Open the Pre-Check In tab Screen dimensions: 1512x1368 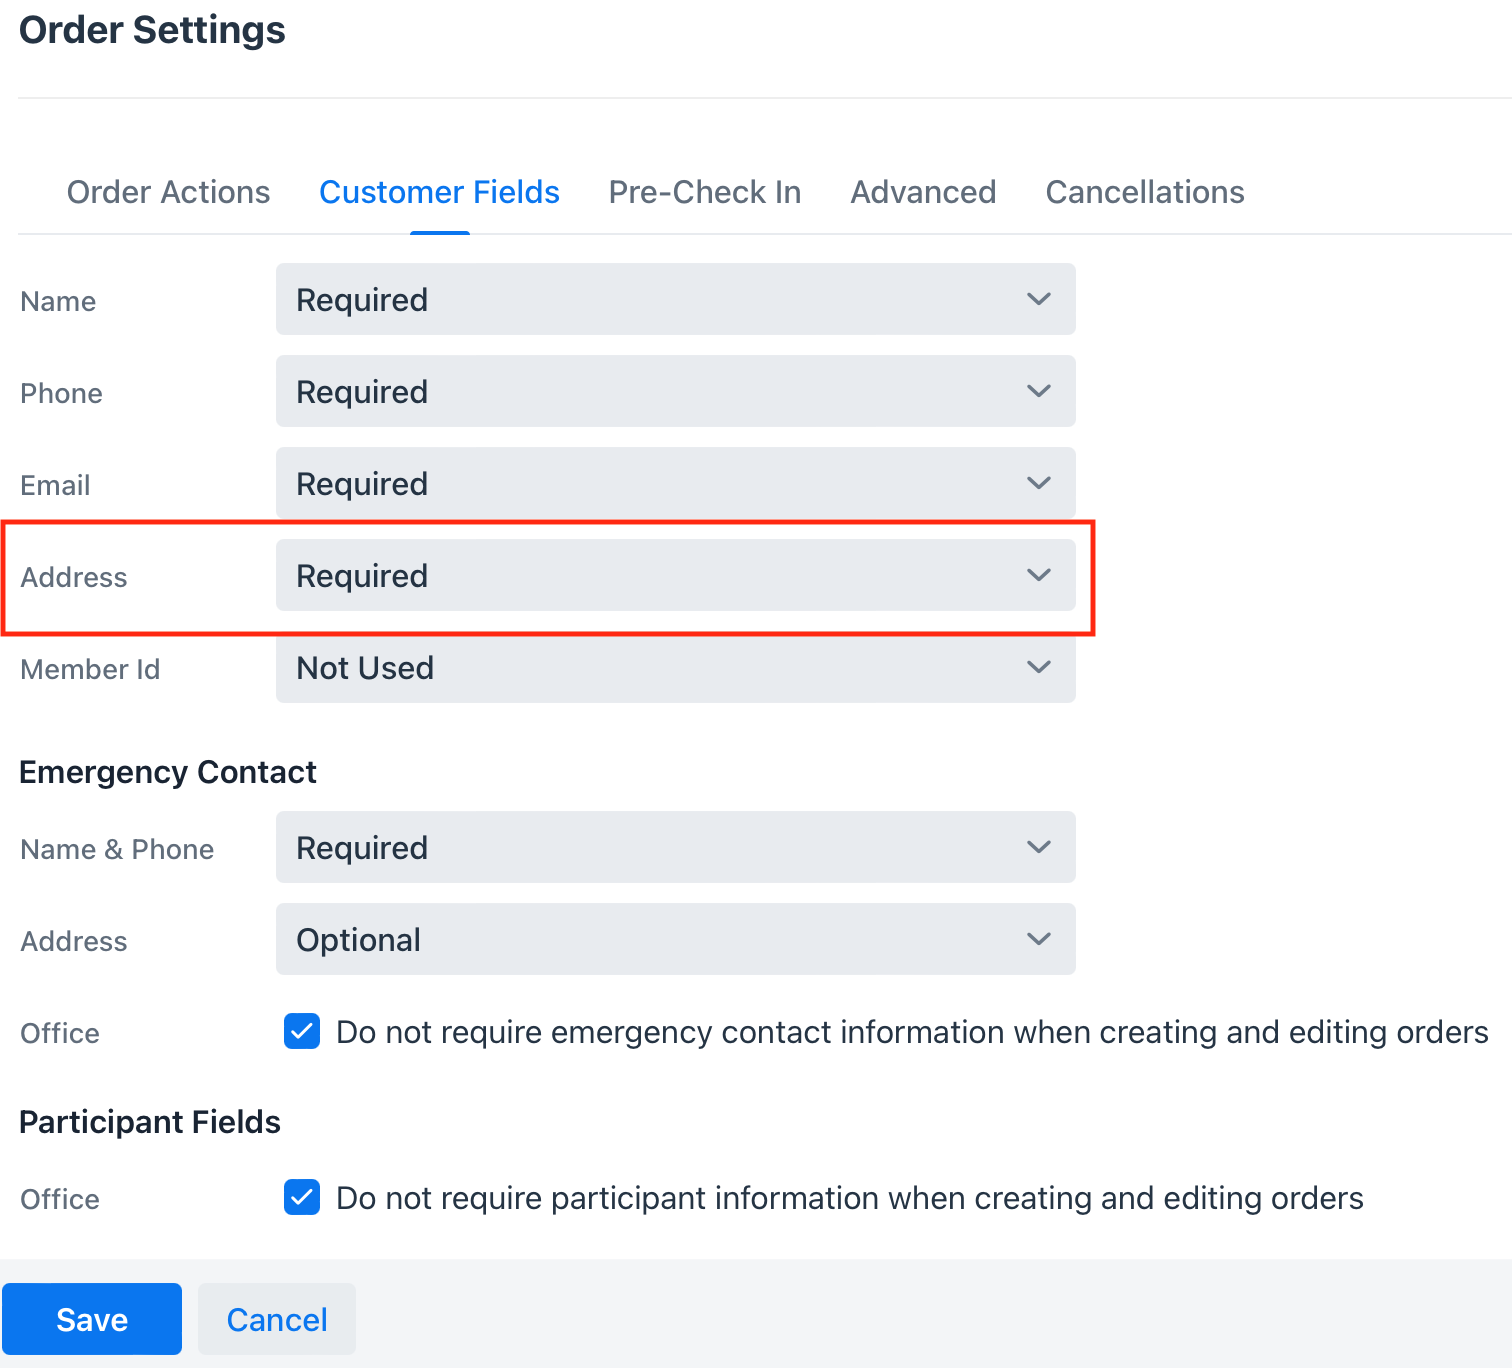[x=705, y=192]
